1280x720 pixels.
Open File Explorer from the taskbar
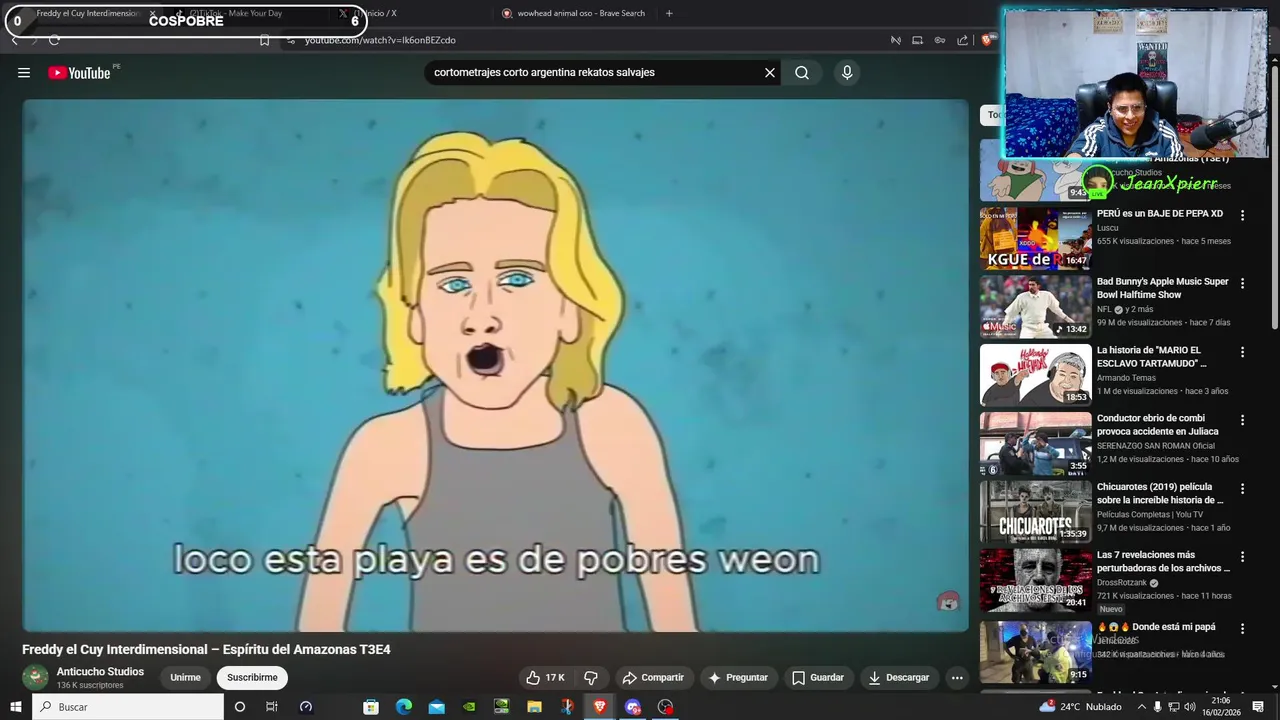534,707
